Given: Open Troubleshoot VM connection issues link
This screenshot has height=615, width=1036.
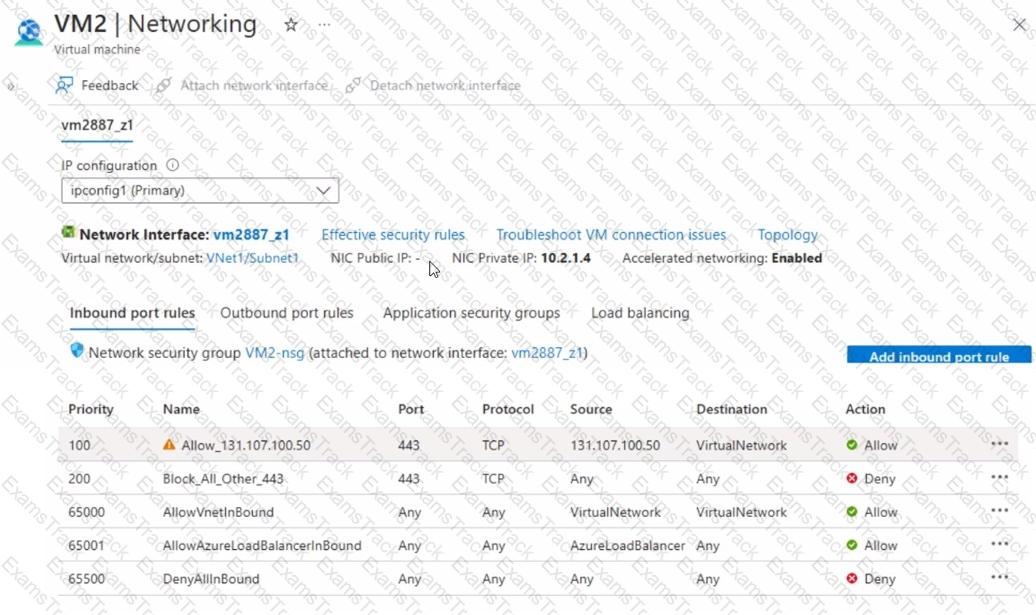Looking at the screenshot, I should pos(611,235).
